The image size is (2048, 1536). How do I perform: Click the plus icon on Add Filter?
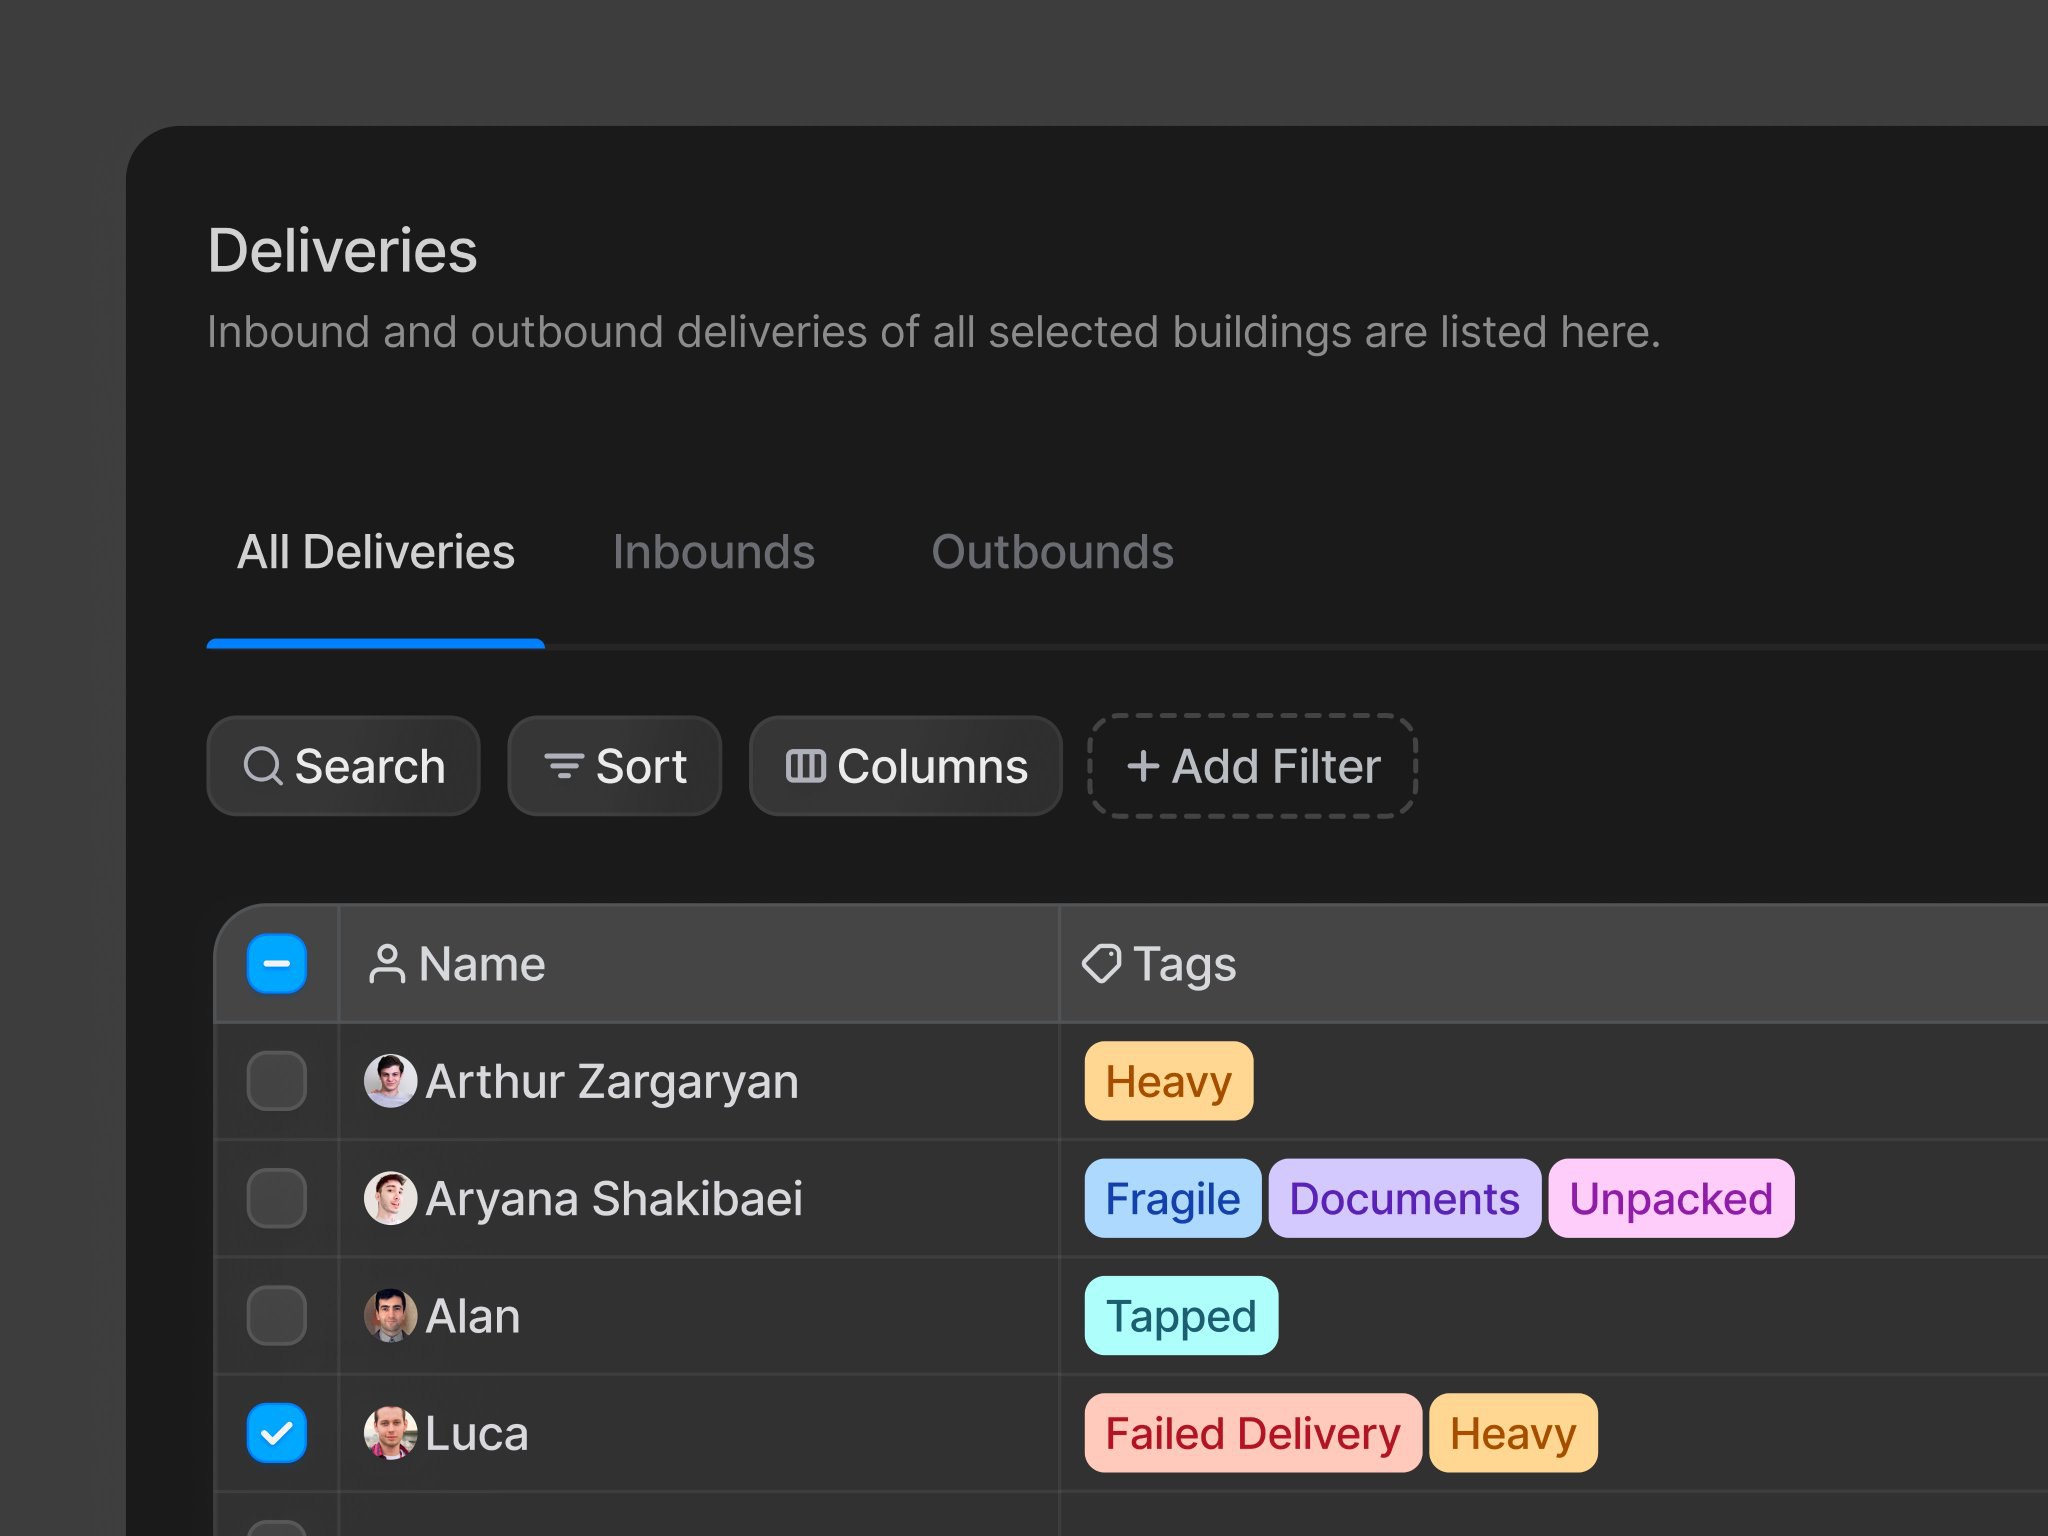1143,767
